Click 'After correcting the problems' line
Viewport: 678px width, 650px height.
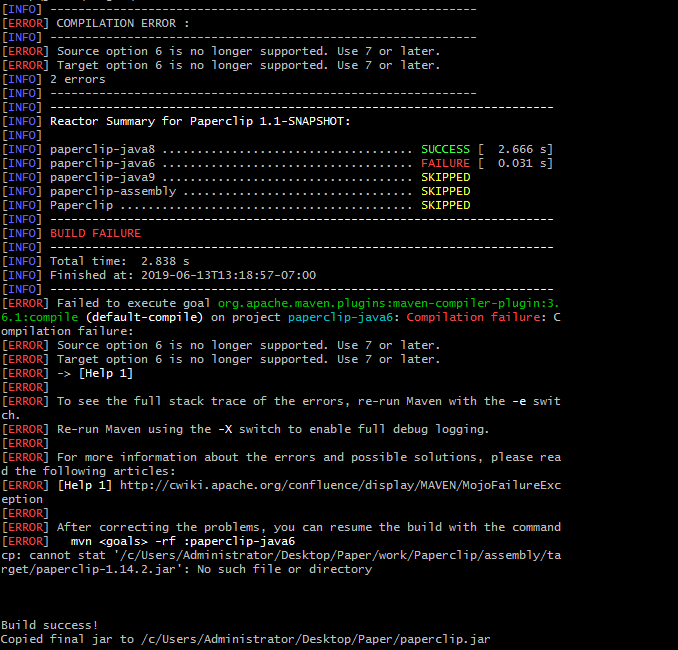[x=309, y=528]
